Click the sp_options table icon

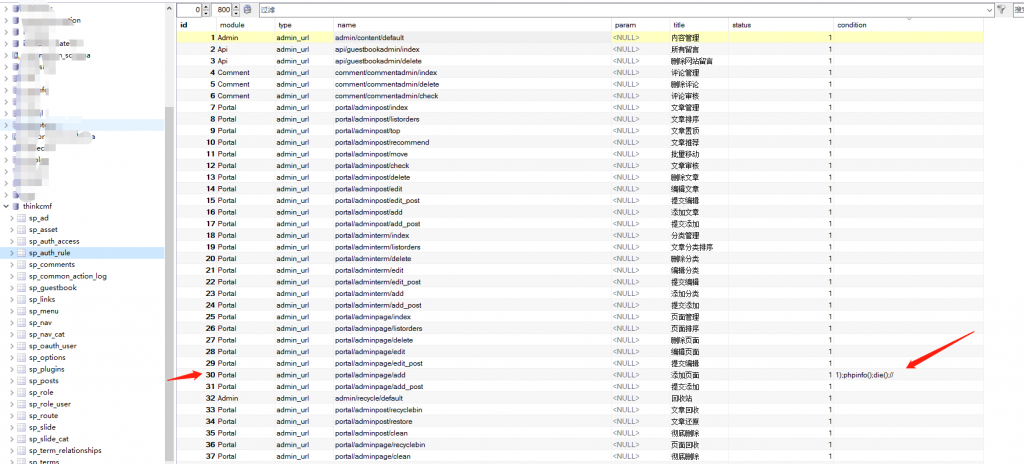pos(22,357)
